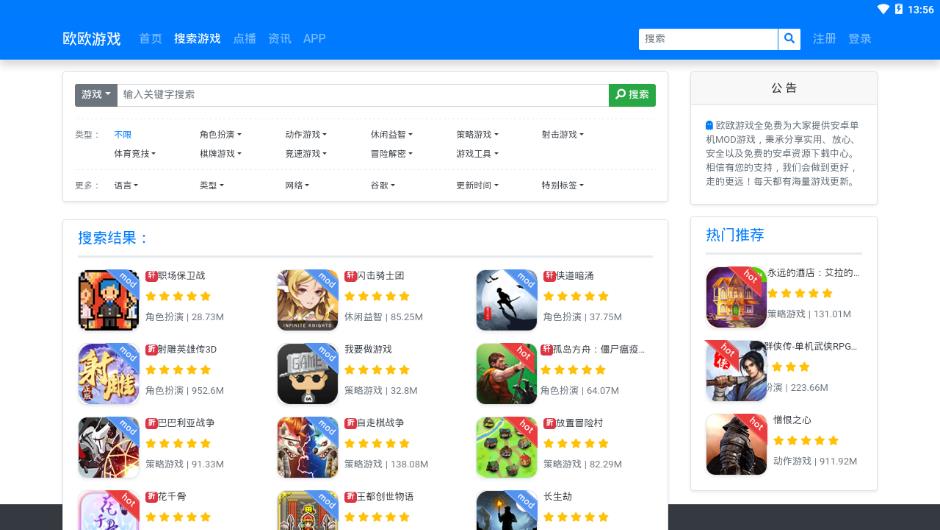Screen dimensions: 940x530
Task: Select the 不限 type filter
Action: [123, 135]
